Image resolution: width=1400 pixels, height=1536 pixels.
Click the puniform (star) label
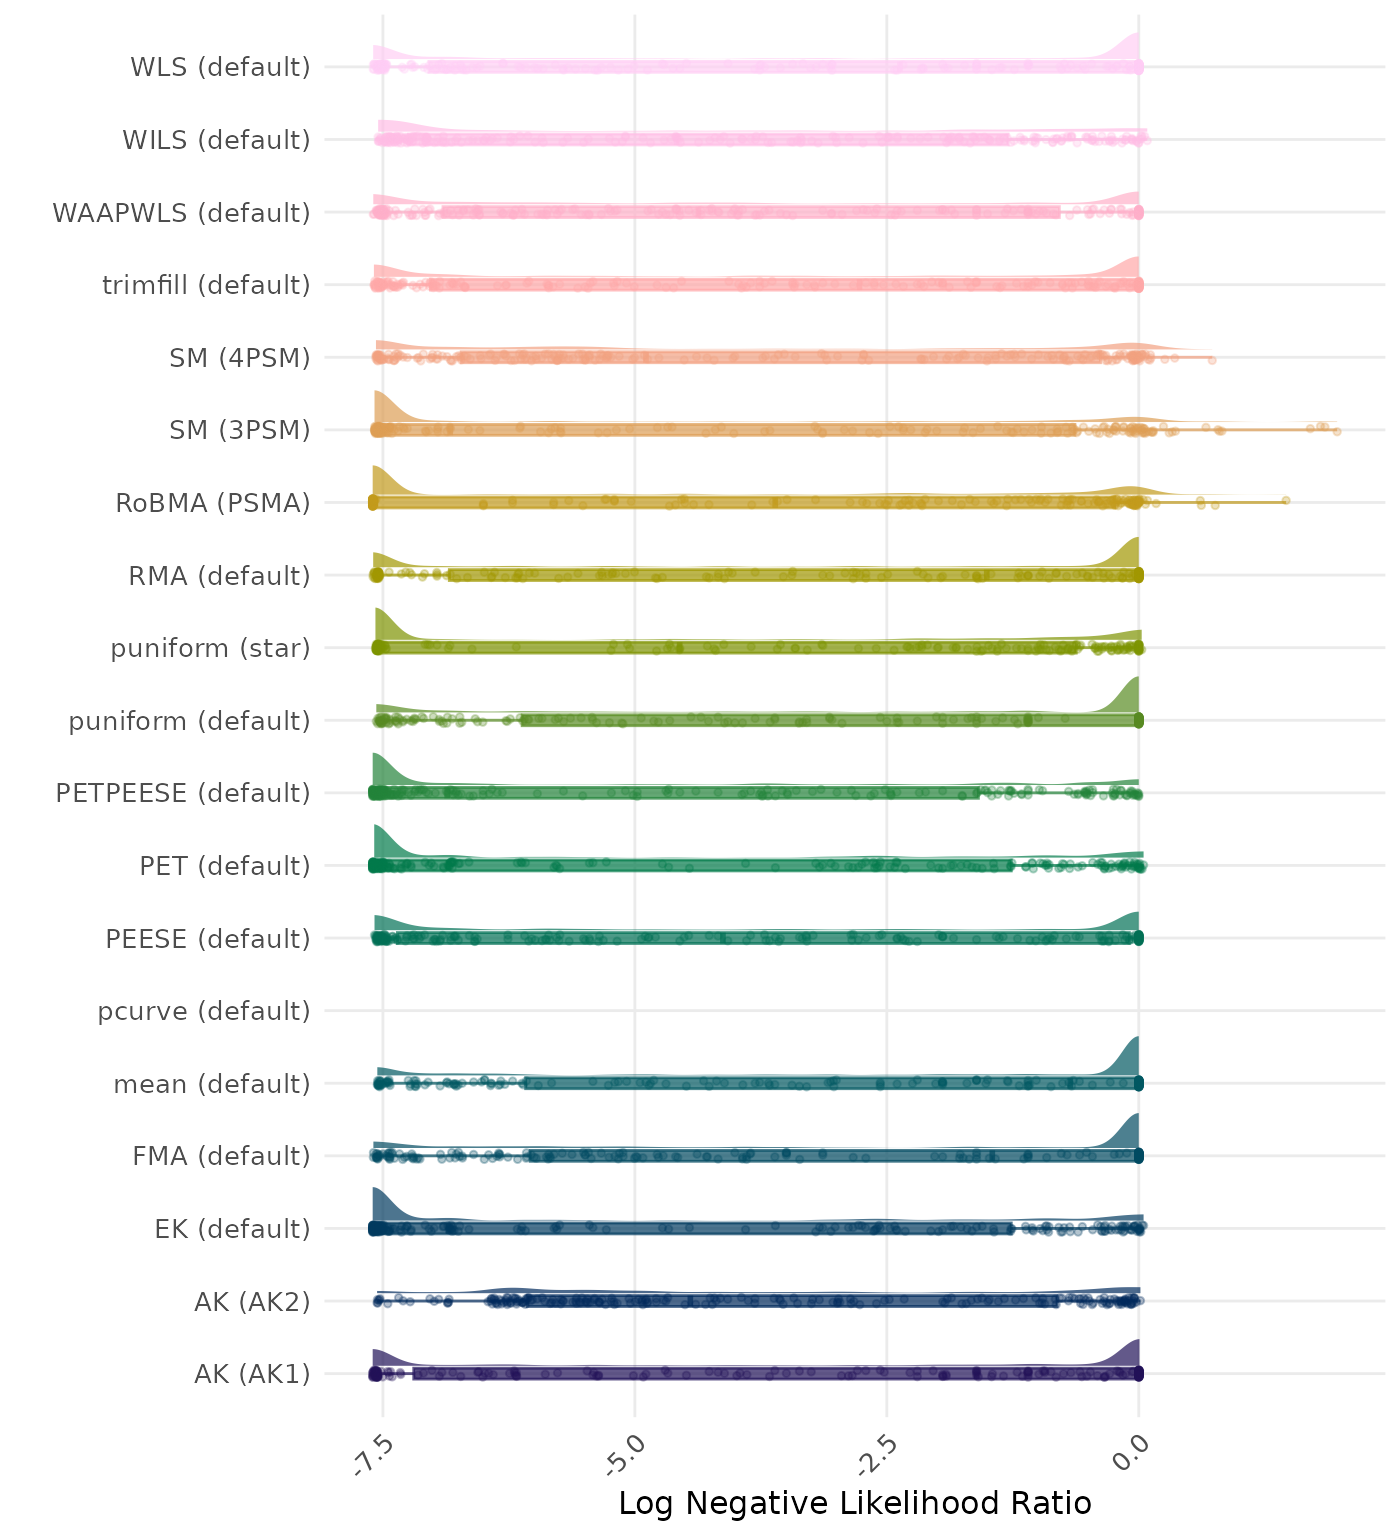pyautogui.click(x=210, y=649)
